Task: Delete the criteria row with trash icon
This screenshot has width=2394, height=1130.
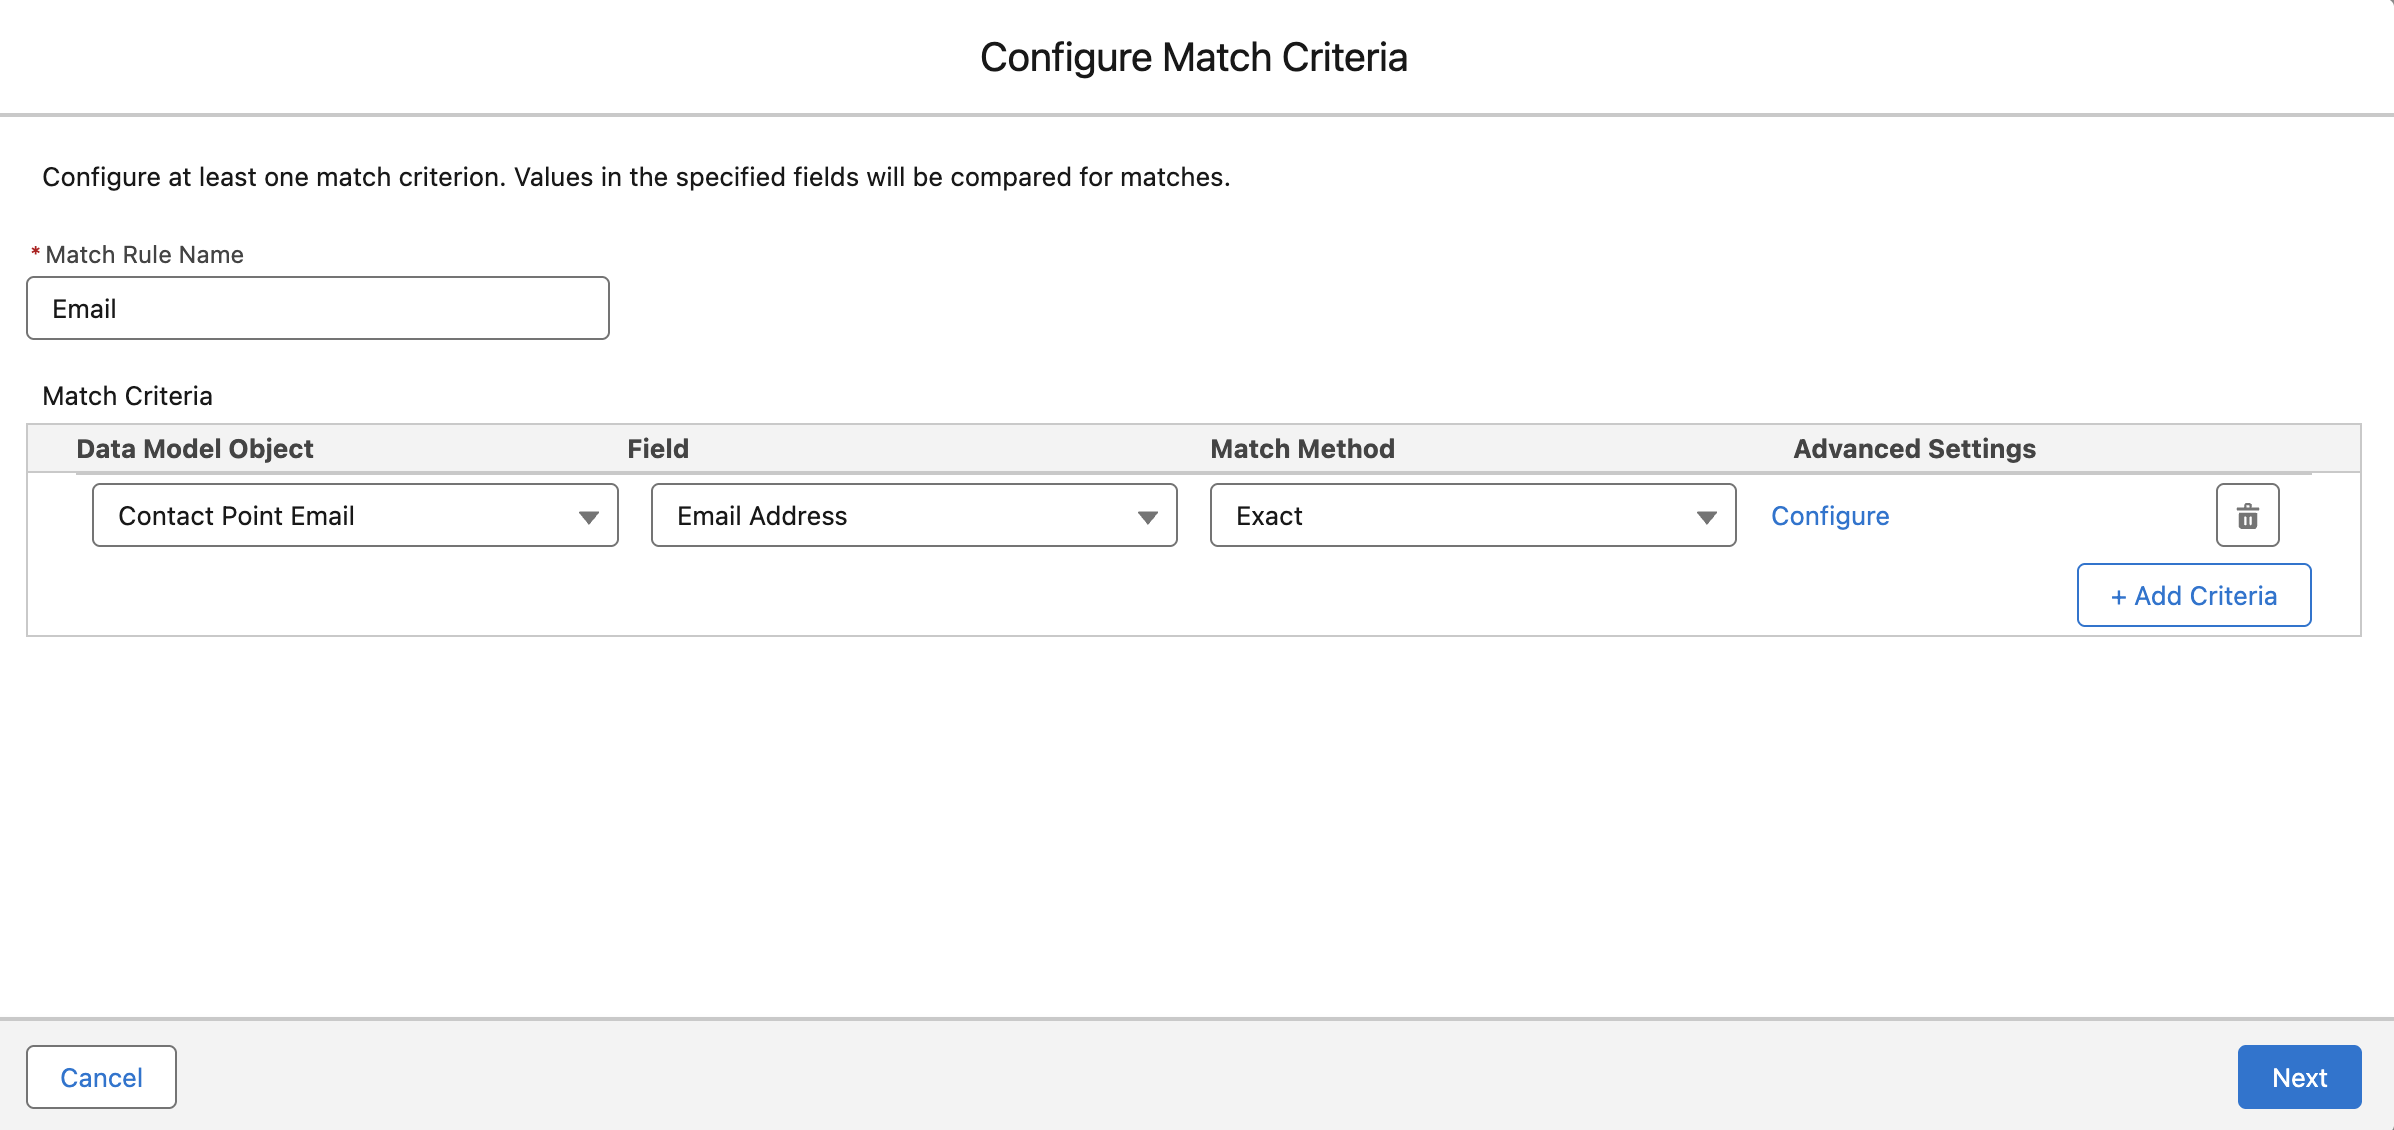Action: point(2247,516)
